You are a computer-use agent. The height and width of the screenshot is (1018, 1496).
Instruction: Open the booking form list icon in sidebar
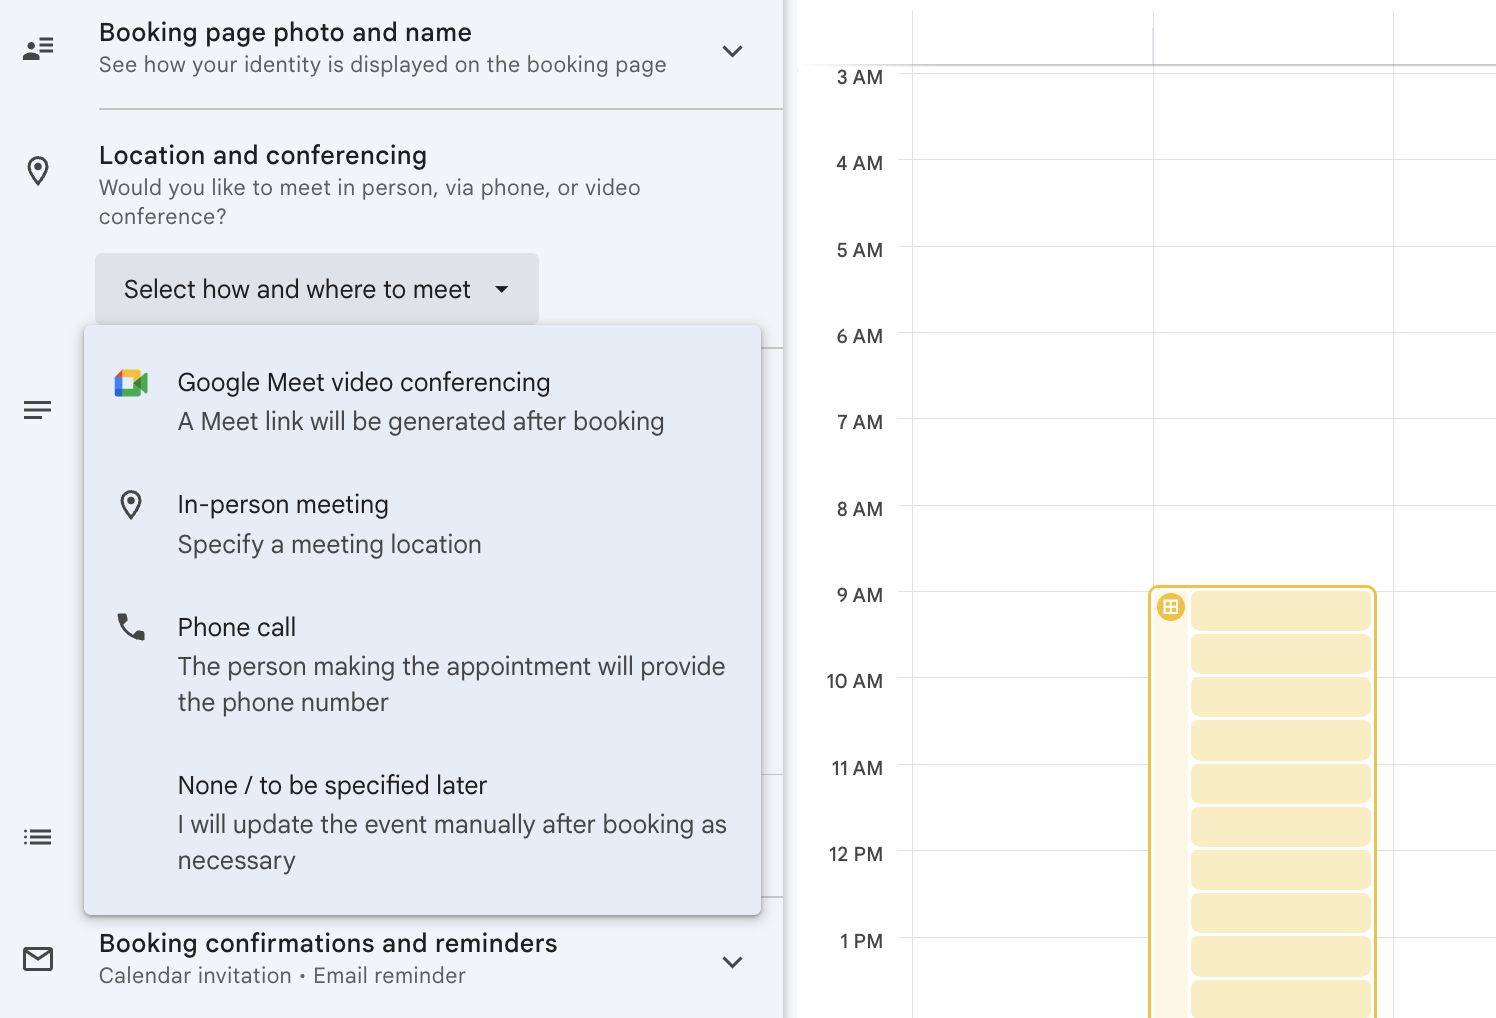click(37, 836)
